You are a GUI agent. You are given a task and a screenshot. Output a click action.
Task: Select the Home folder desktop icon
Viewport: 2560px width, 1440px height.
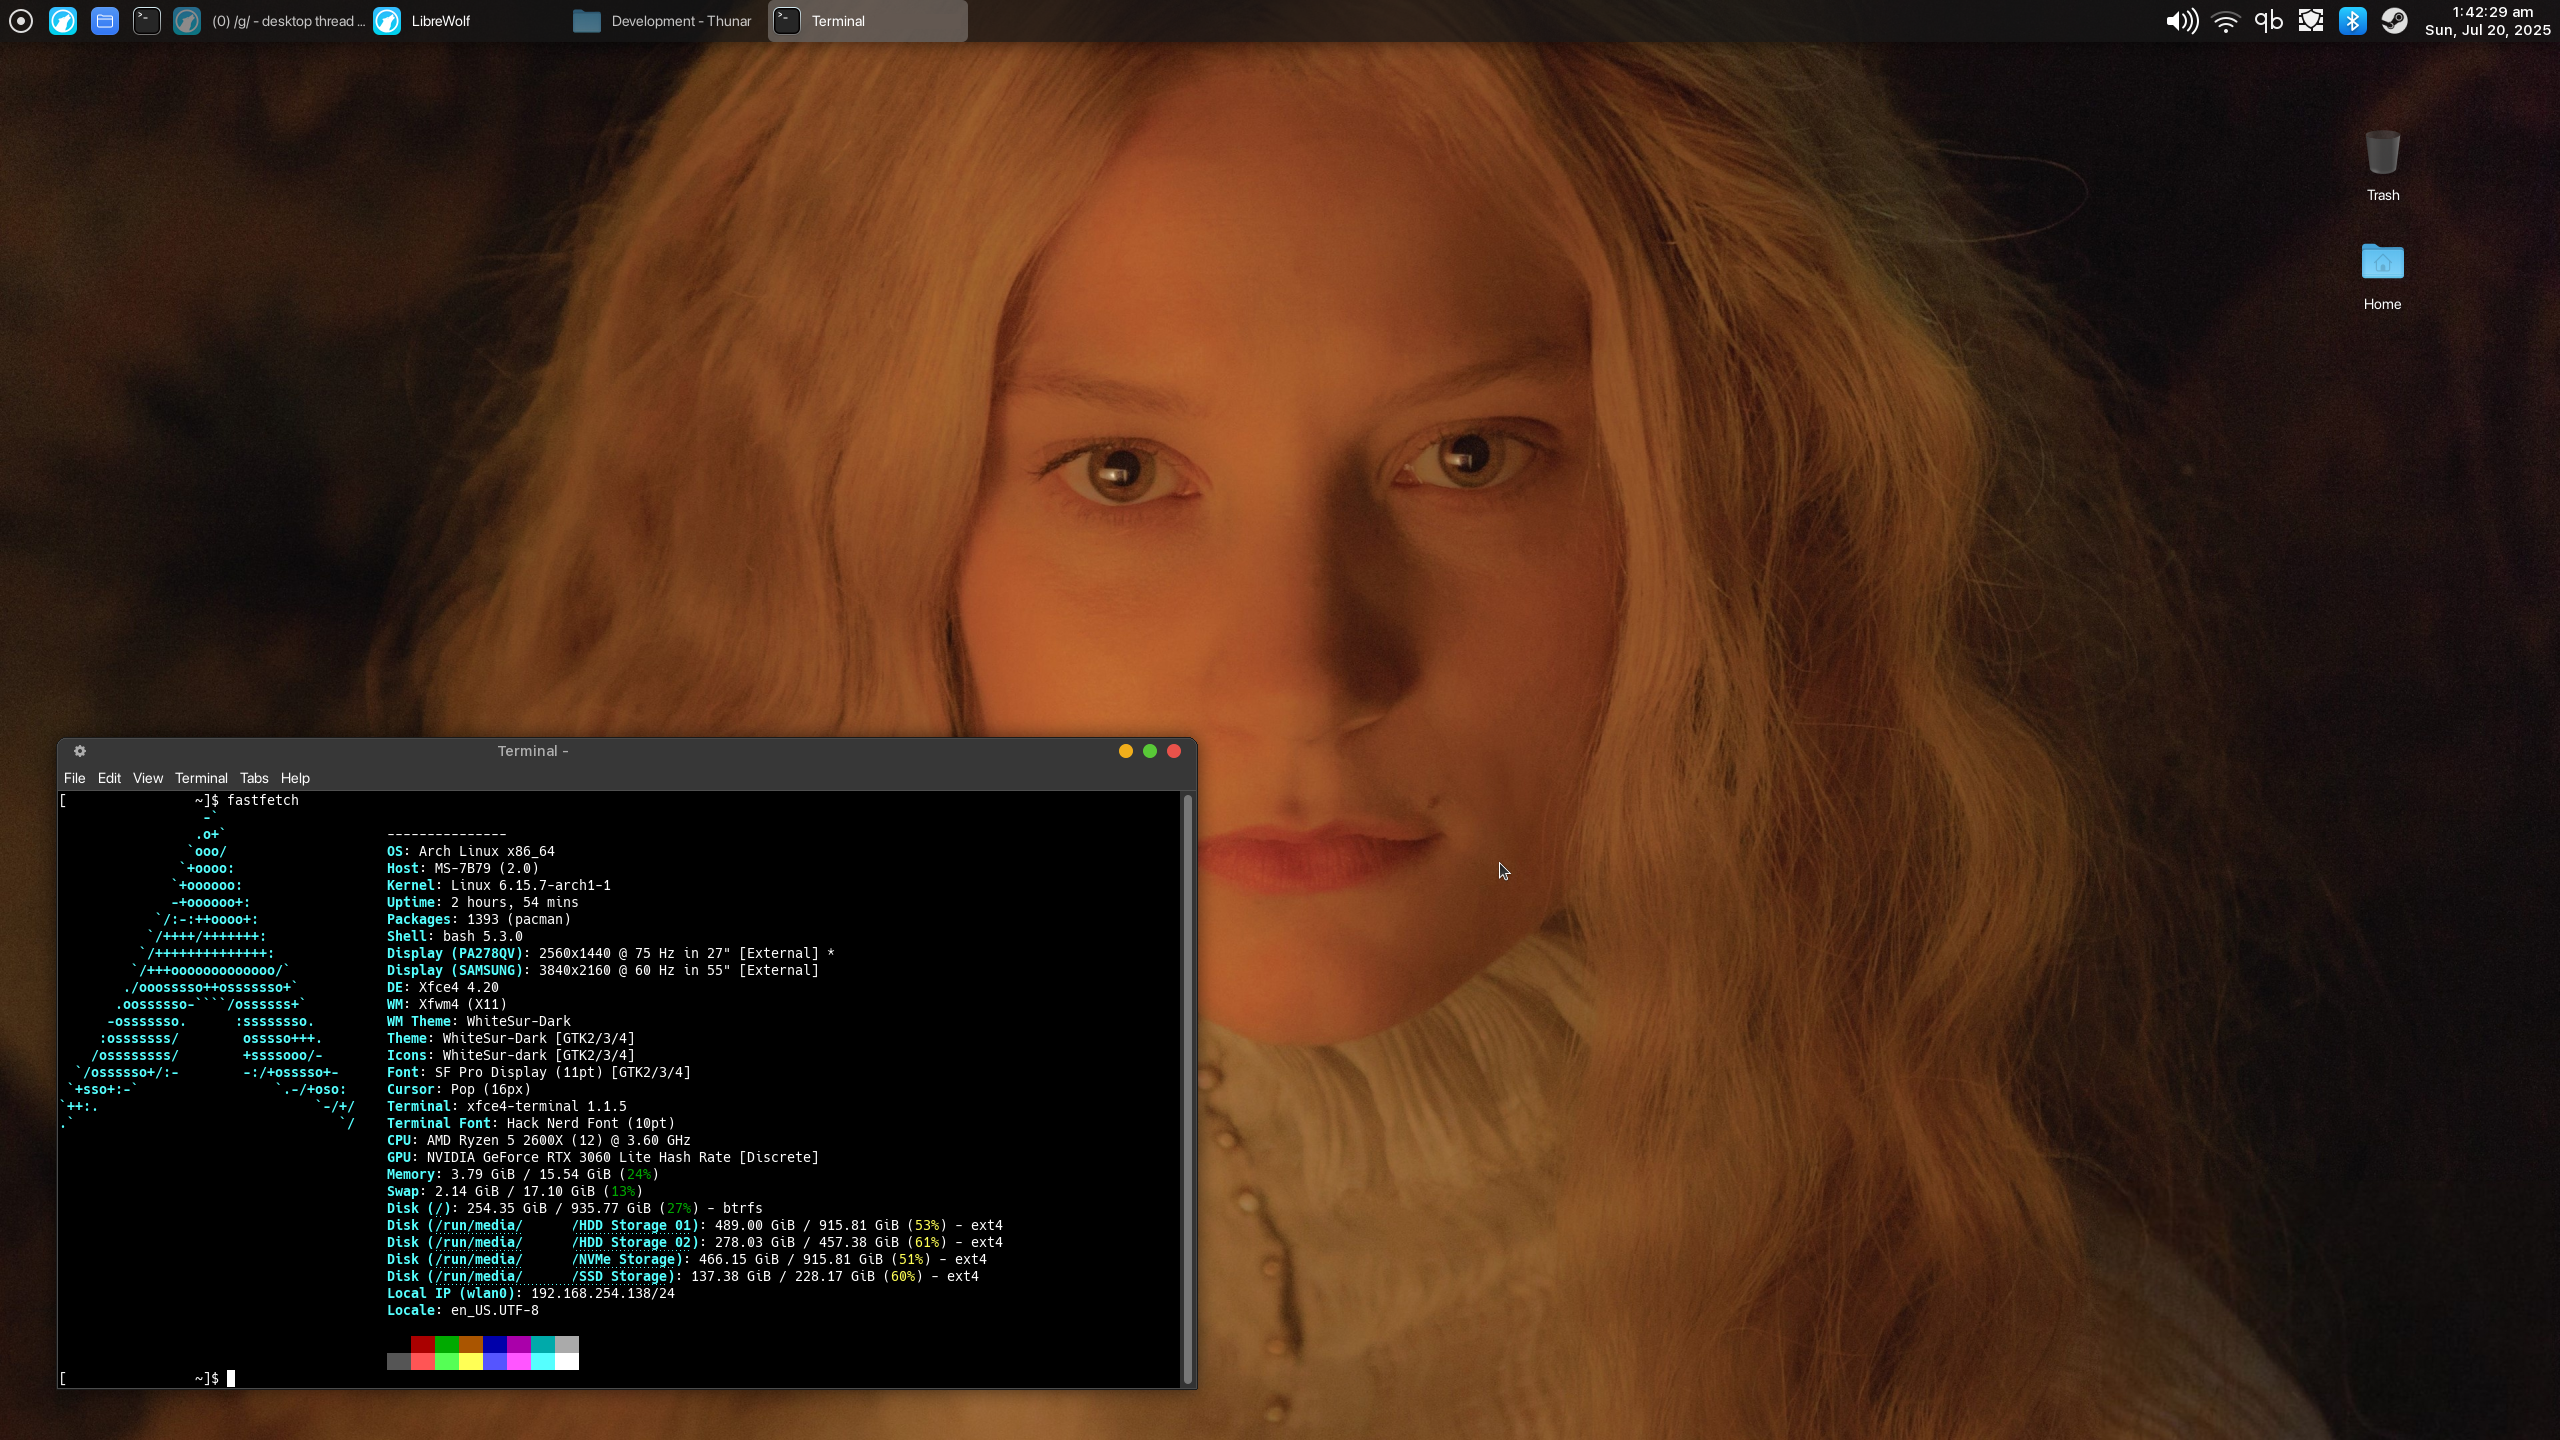point(2382,276)
